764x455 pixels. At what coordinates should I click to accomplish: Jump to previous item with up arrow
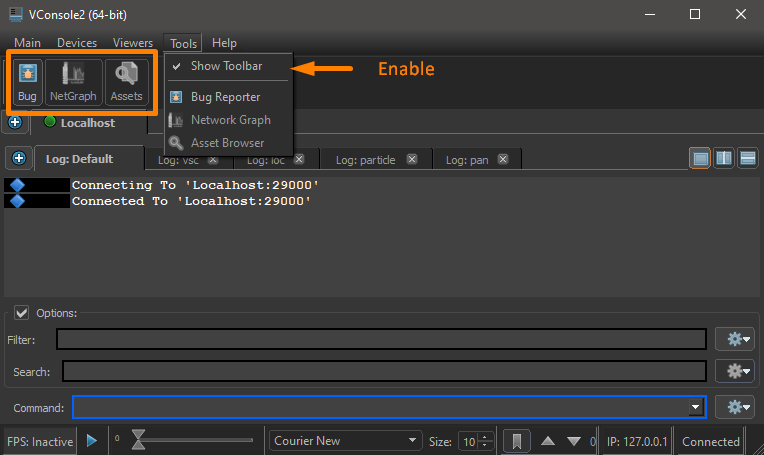pyautogui.click(x=547, y=441)
